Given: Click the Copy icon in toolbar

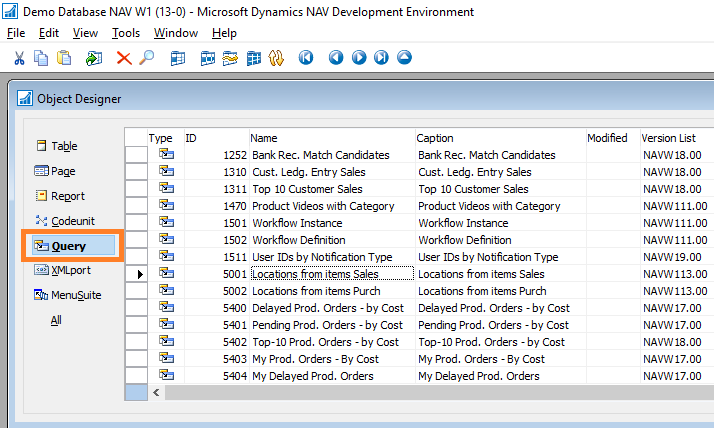Looking at the screenshot, I should [x=41, y=58].
